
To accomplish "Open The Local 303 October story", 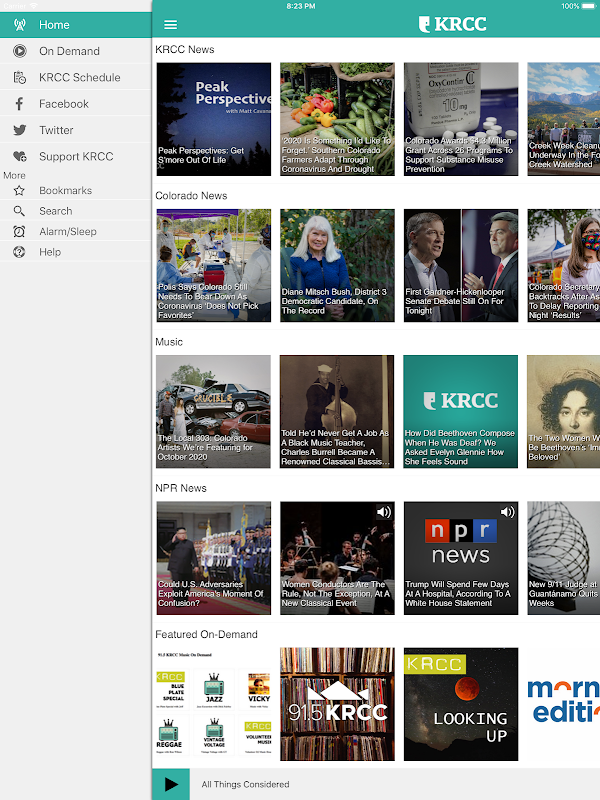I will pos(213,411).
